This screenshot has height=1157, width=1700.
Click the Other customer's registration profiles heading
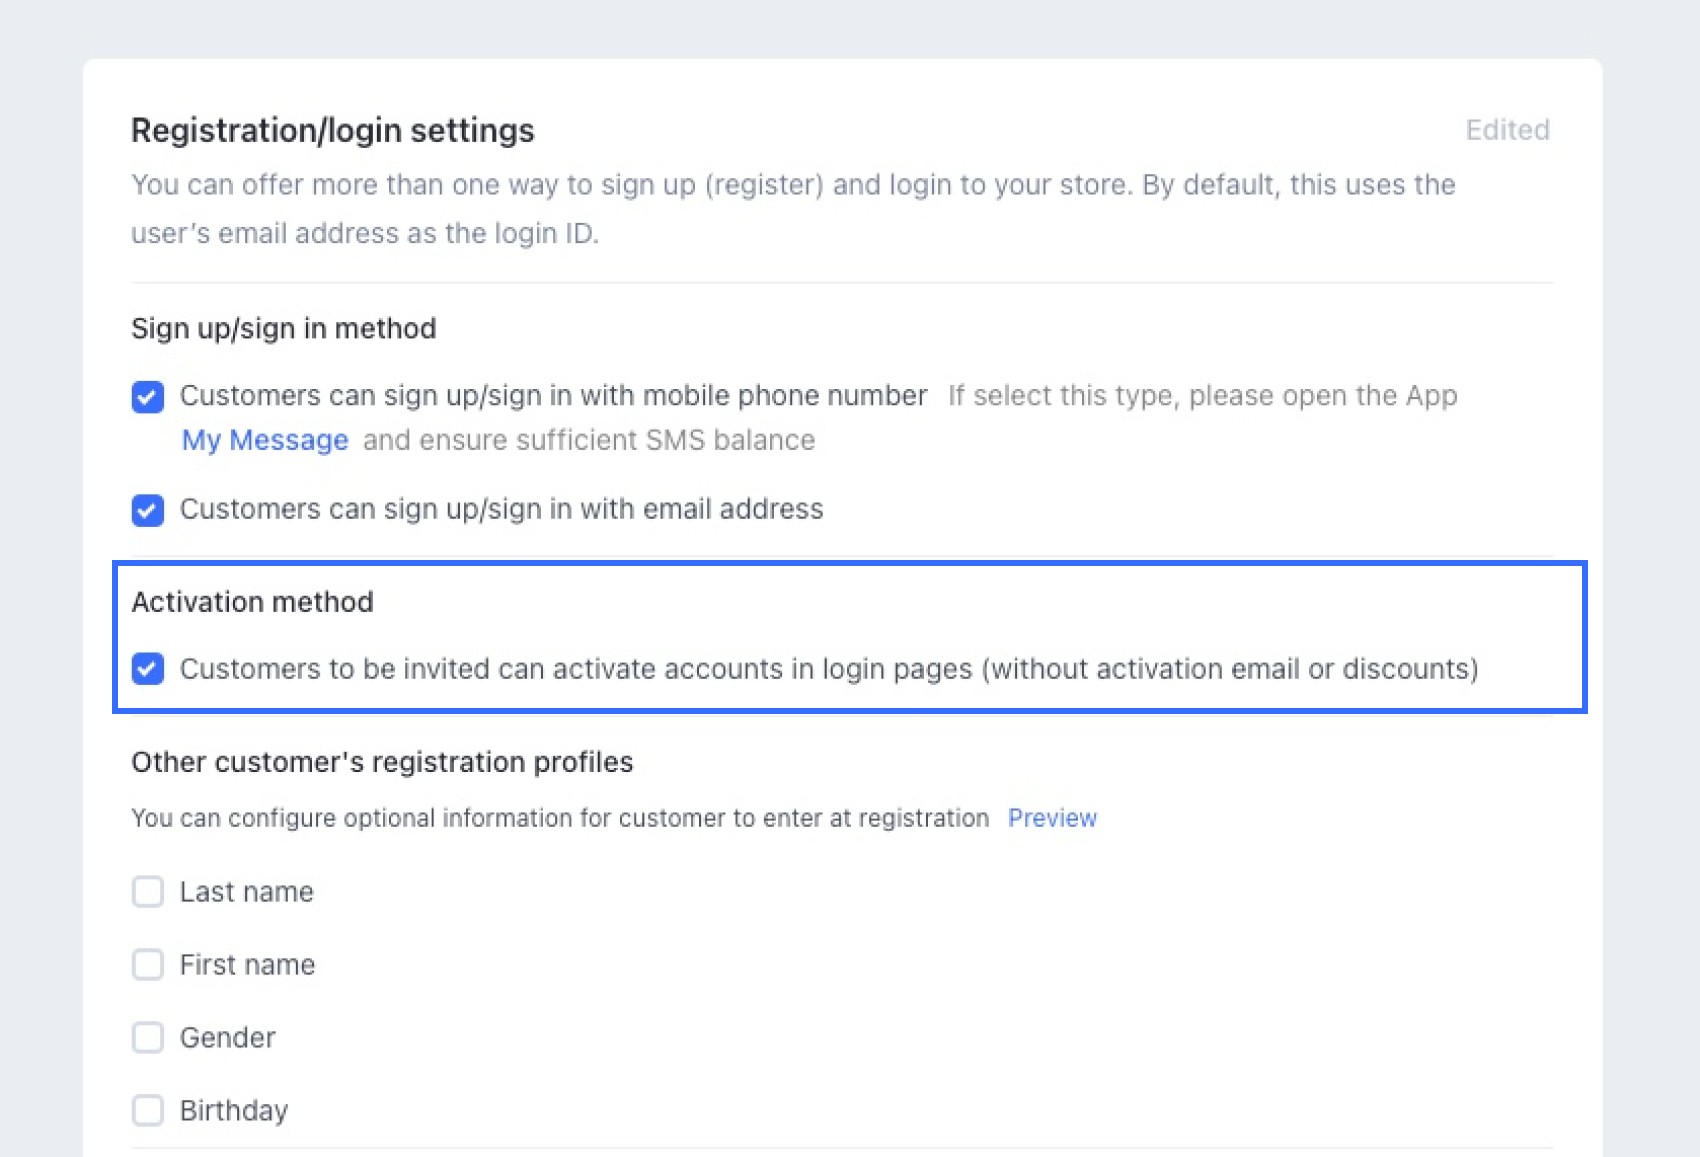382,763
